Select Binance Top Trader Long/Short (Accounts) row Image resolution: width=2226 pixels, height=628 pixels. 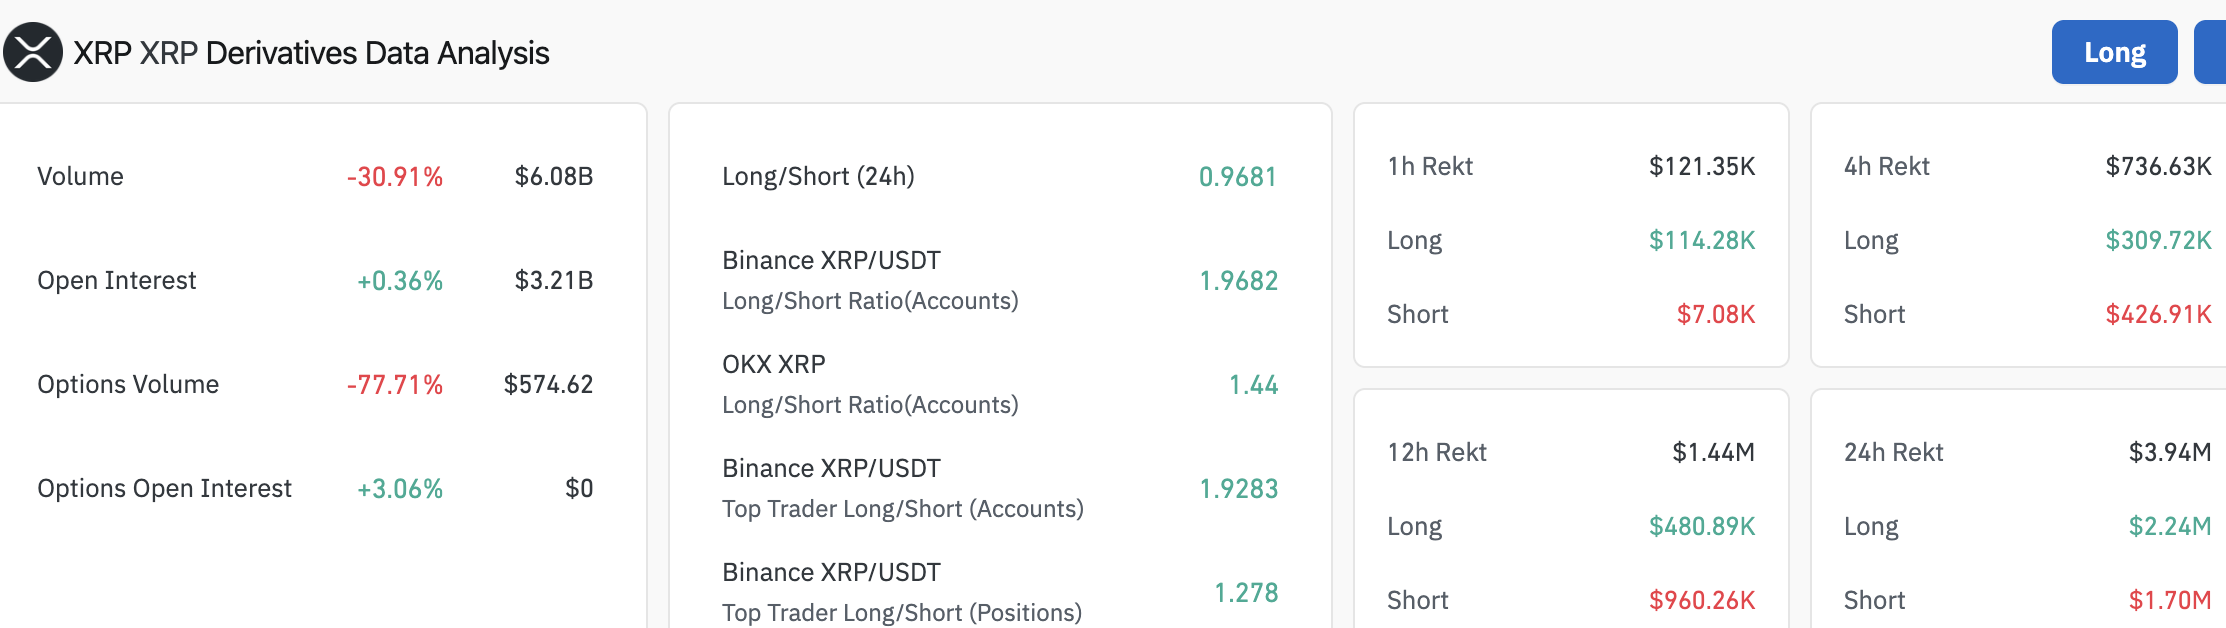coord(1000,488)
